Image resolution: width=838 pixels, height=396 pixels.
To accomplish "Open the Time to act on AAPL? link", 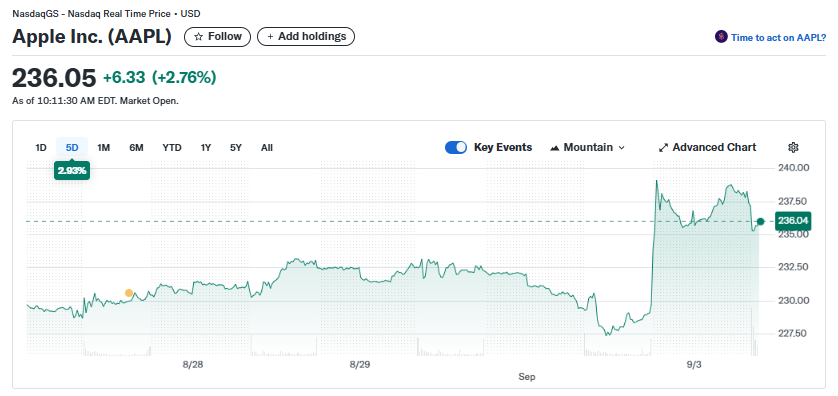I will 778,37.
